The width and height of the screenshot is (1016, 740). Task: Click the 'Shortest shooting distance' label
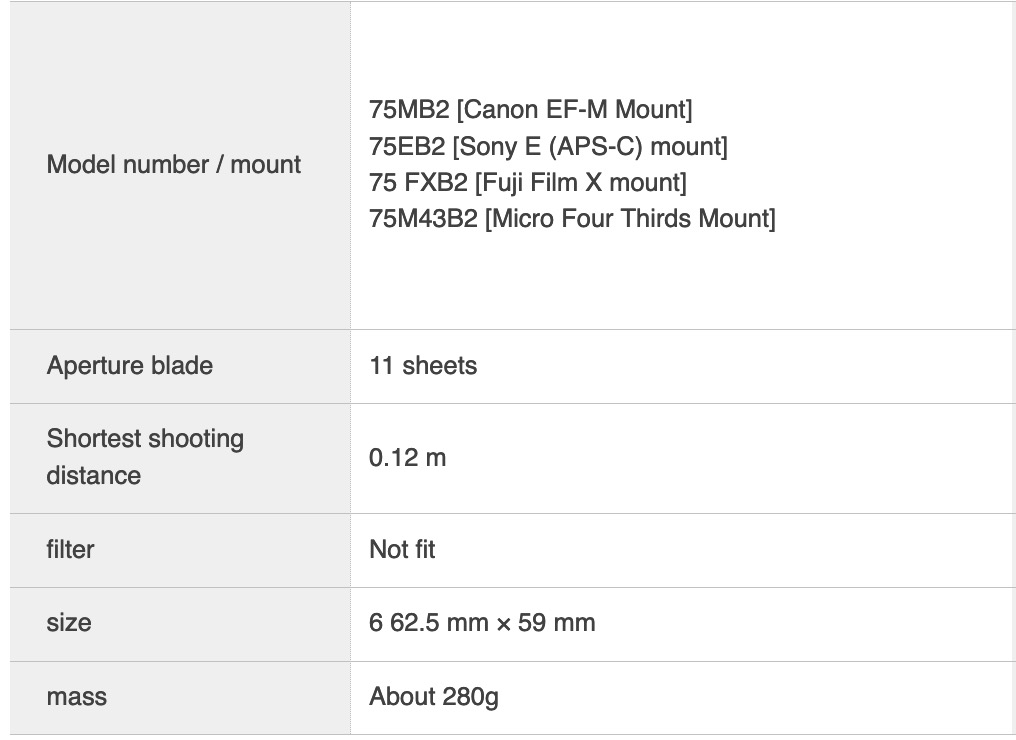pyautogui.click(x=145, y=457)
